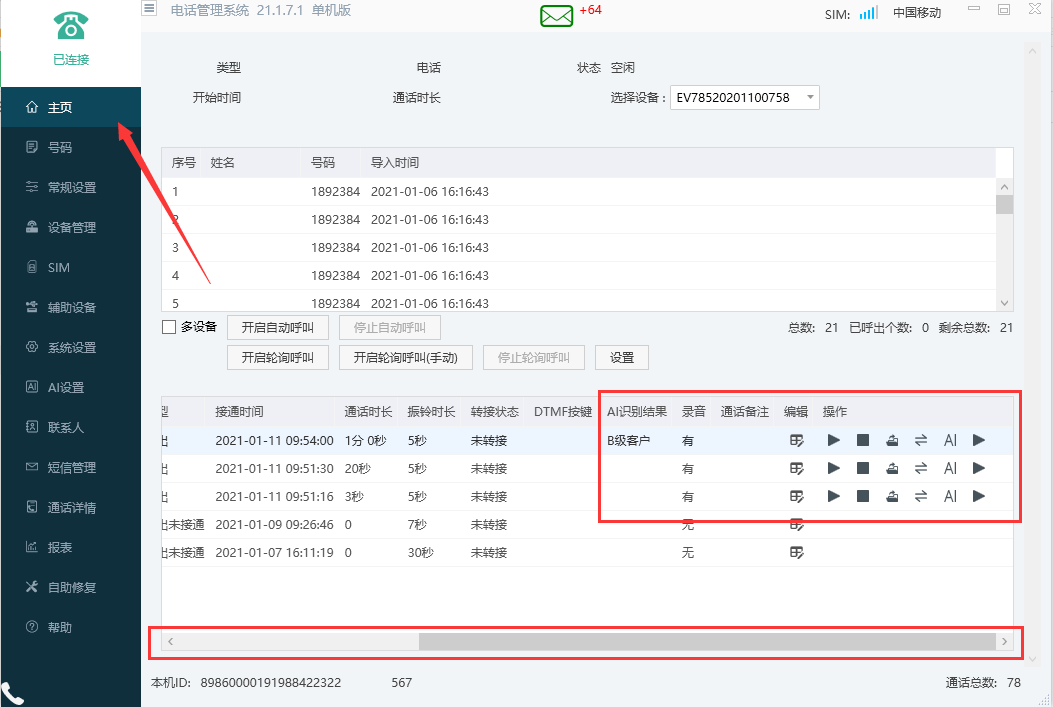Click the number list scrollbar up arrow
Image resolution: width=1053 pixels, height=707 pixels.
(1005, 187)
